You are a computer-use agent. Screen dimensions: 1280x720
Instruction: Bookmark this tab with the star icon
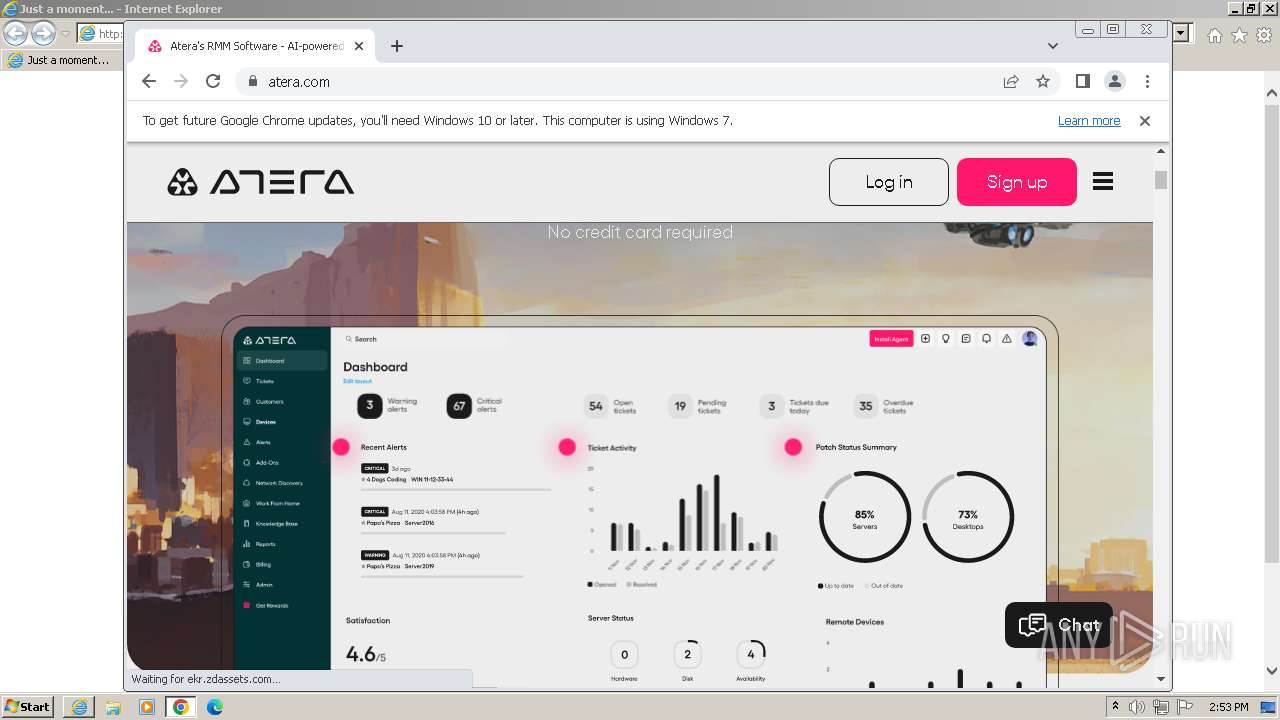(x=1043, y=82)
